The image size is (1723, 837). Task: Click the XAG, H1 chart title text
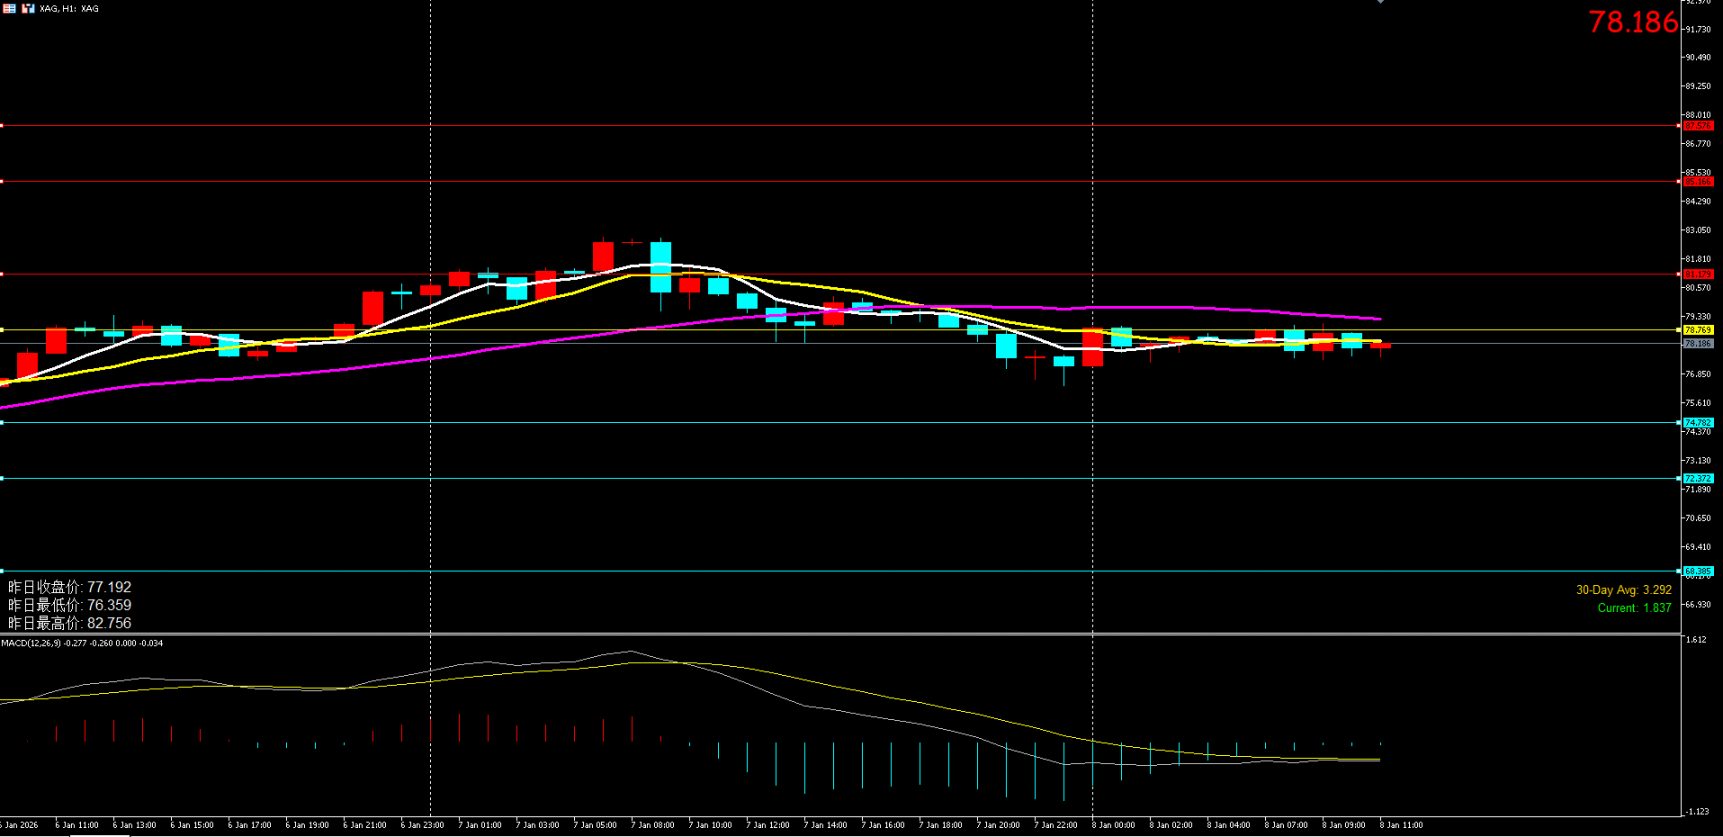(x=69, y=9)
